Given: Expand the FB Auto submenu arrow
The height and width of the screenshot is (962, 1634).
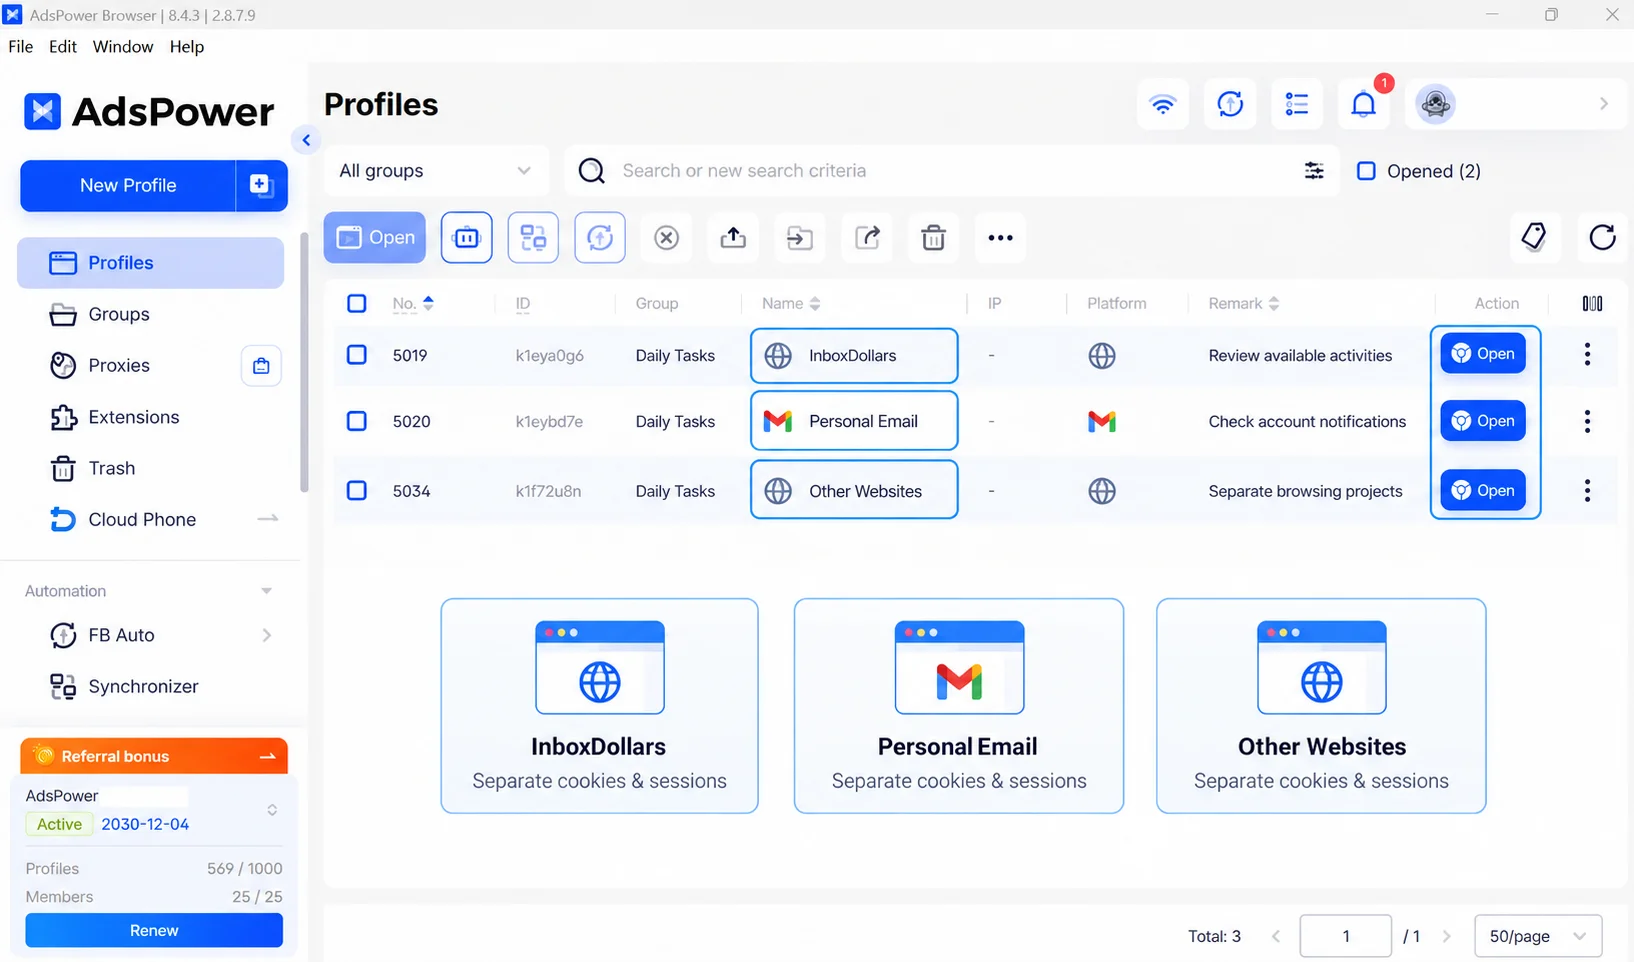Looking at the screenshot, I should click(267, 635).
